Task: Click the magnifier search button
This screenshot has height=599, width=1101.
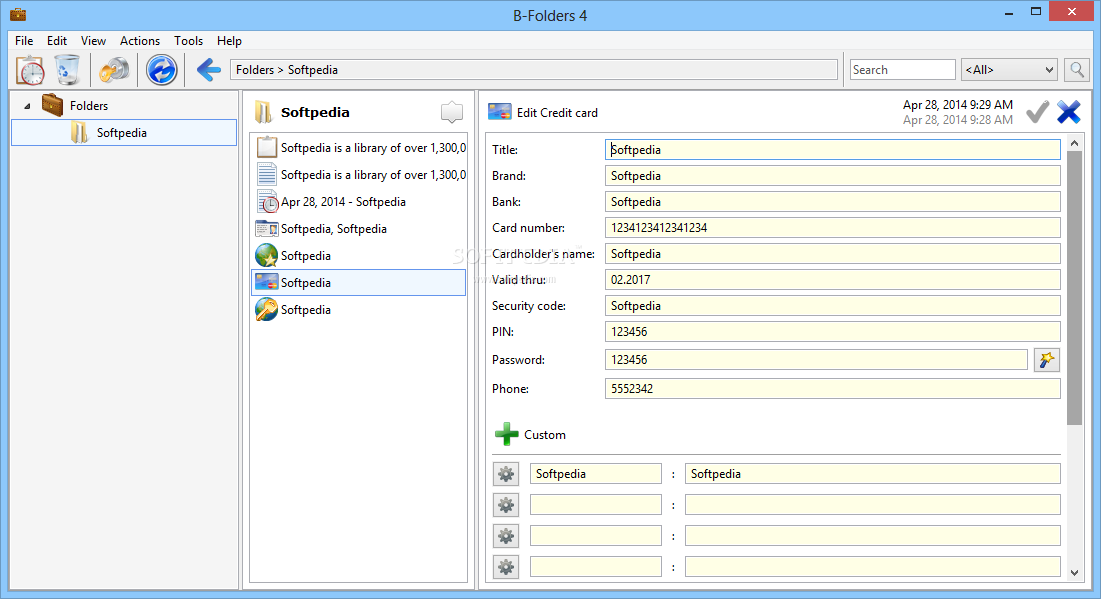Action: 1076,70
